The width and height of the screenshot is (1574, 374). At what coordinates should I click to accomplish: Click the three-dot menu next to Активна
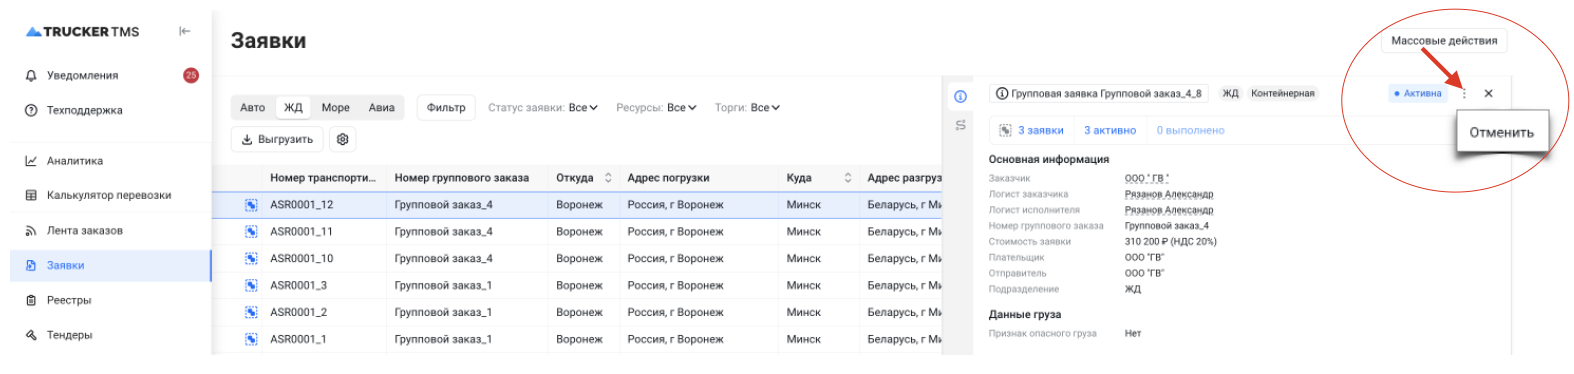[1464, 93]
